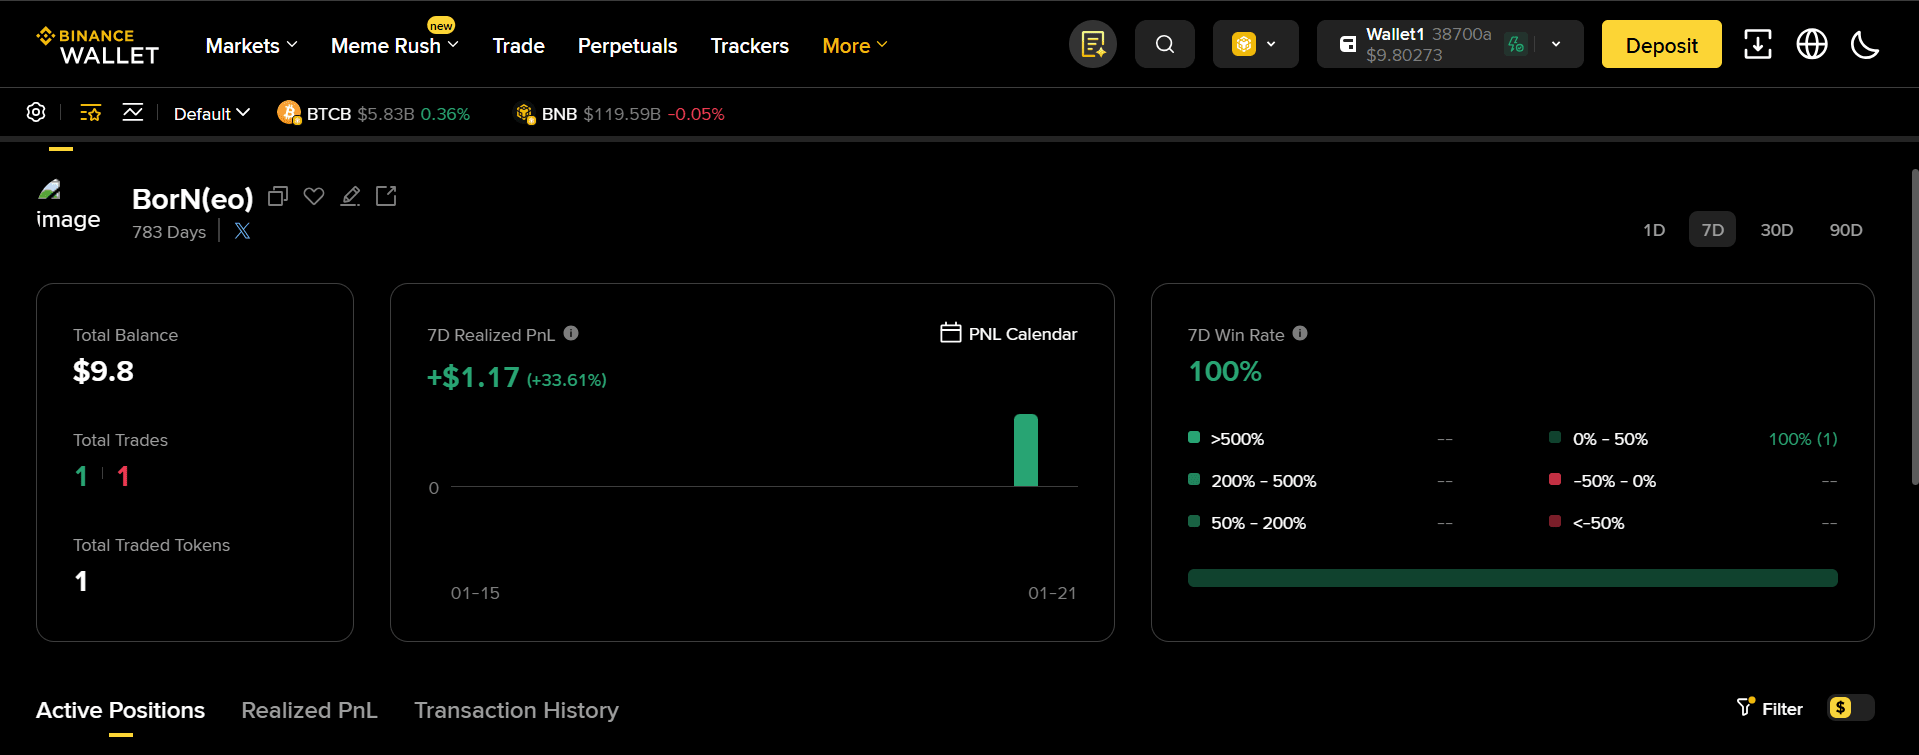Click the favorites list star icon
This screenshot has width=1919, height=755.
point(91,113)
